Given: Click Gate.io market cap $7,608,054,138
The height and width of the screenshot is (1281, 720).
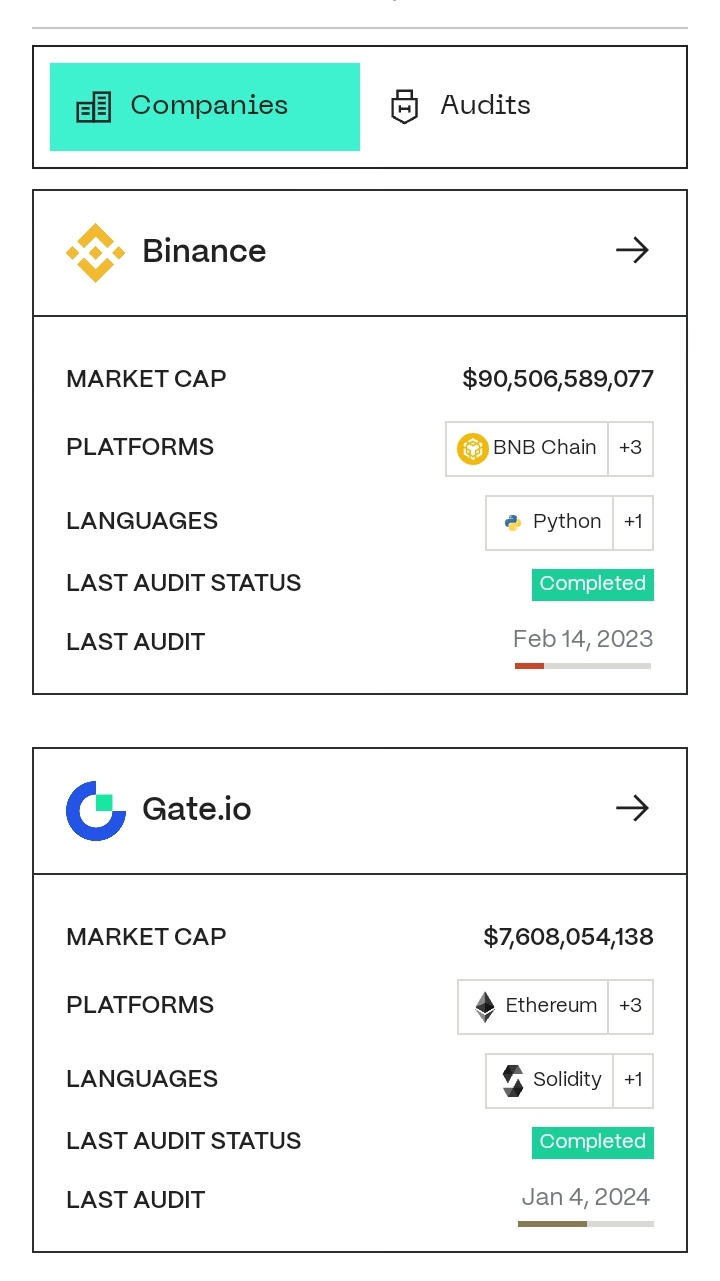Looking at the screenshot, I should (x=568, y=937).
